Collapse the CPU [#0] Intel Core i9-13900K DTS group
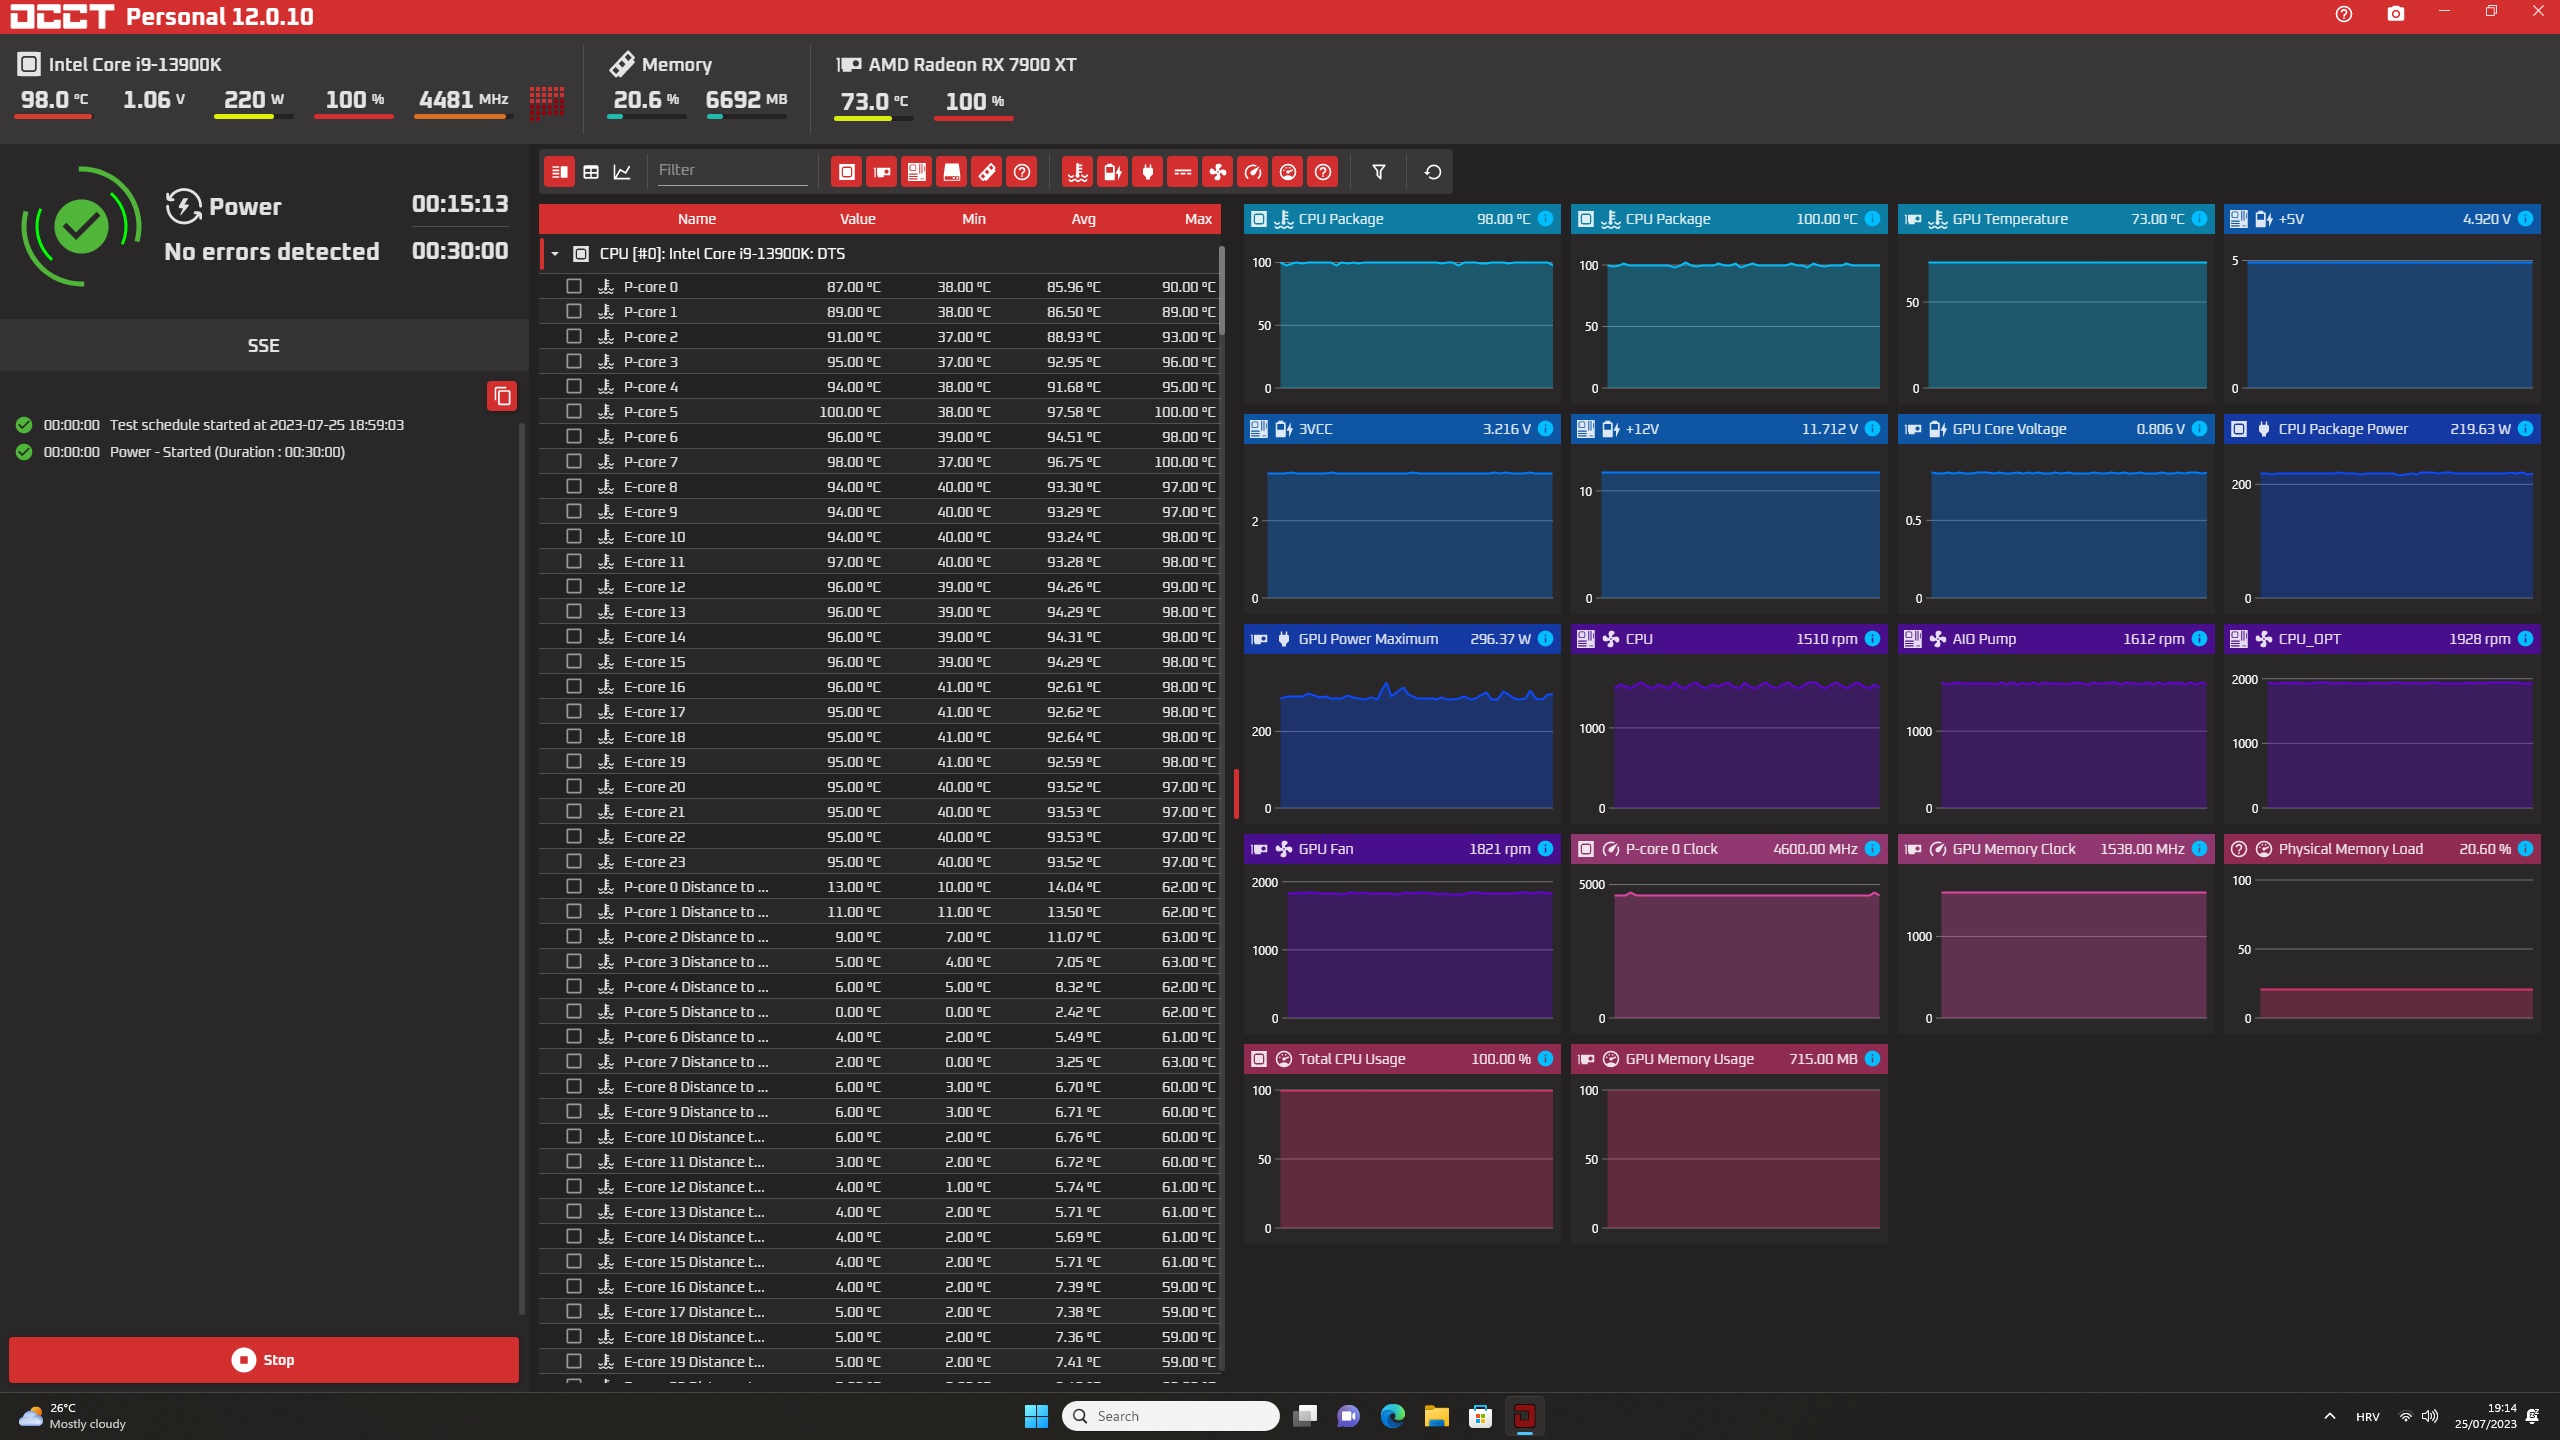The image size is (2560, 1440). pos(555,254)
